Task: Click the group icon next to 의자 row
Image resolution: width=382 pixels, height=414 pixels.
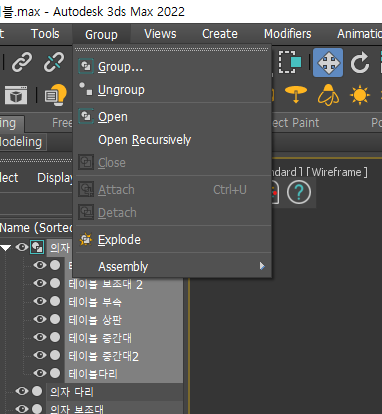Action: [x=37, y=247]
